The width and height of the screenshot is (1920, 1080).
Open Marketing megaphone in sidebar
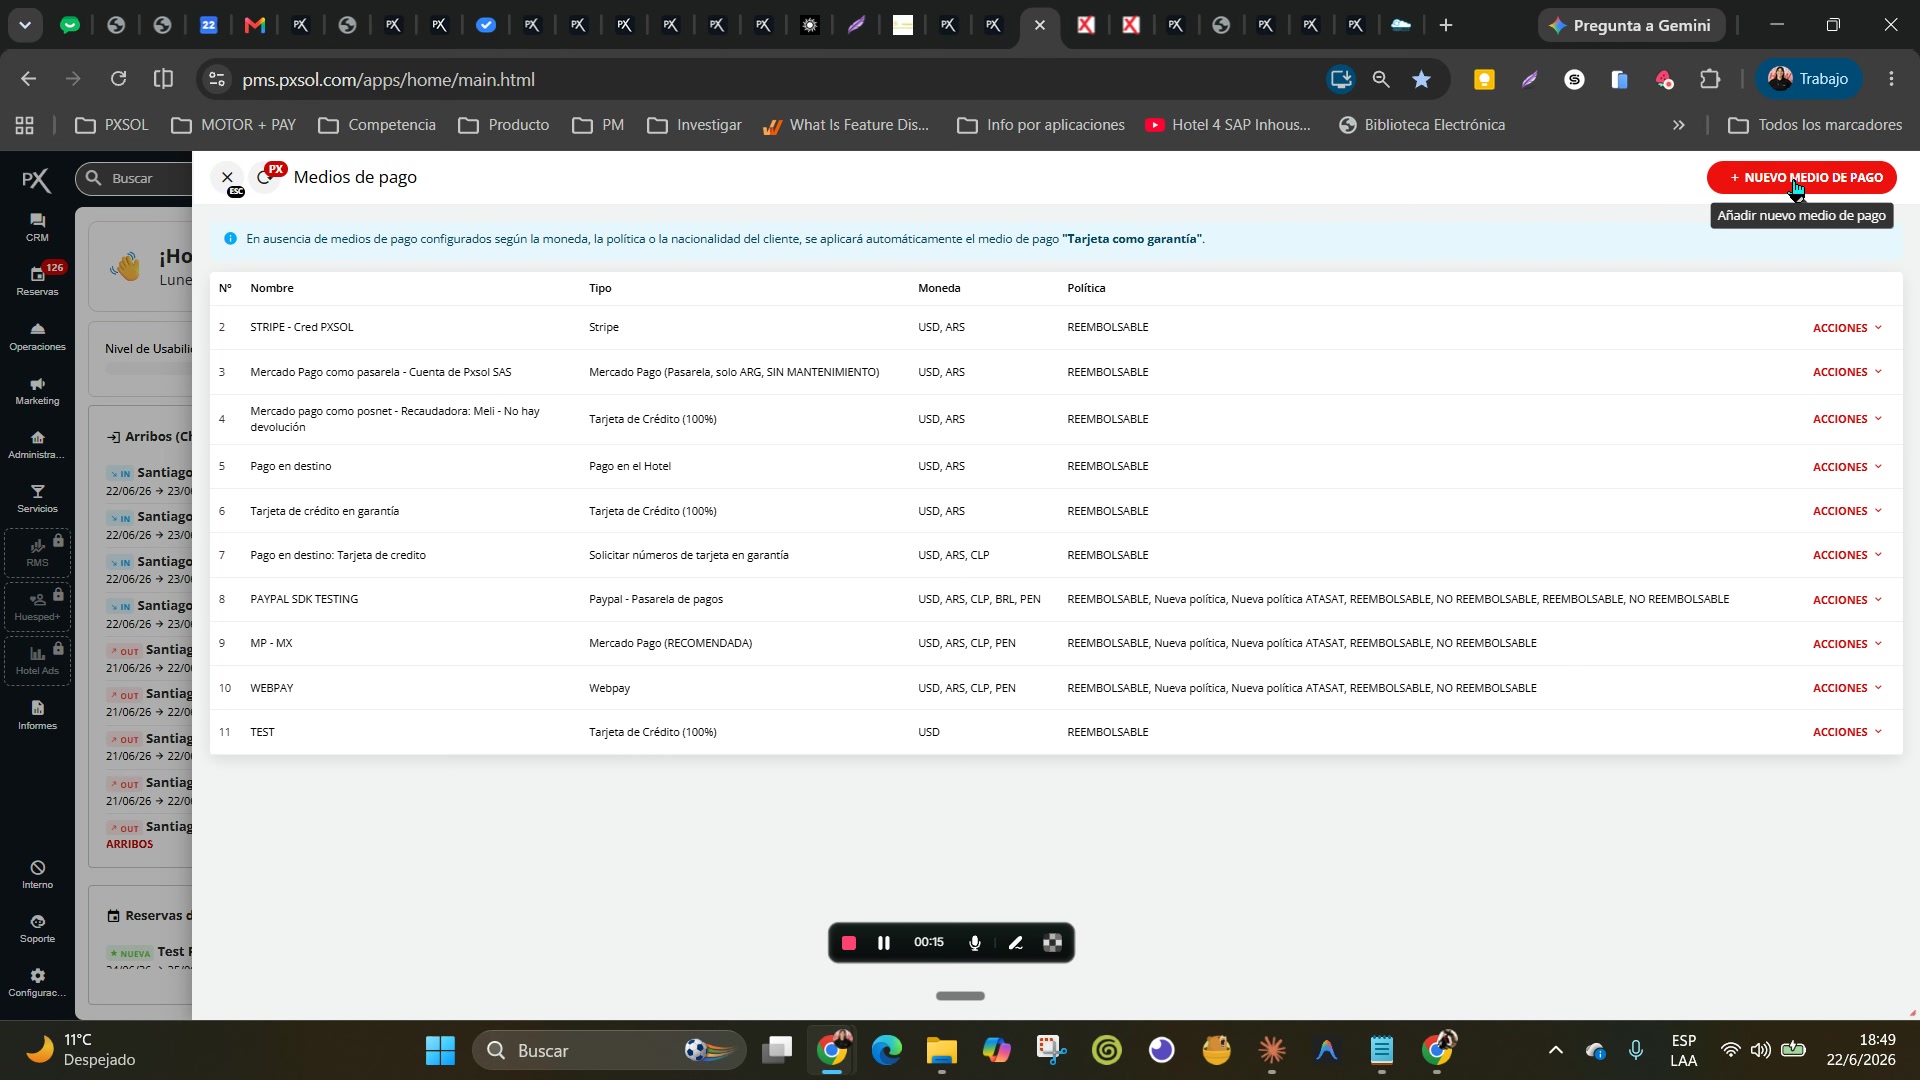[x=37, y=390]
